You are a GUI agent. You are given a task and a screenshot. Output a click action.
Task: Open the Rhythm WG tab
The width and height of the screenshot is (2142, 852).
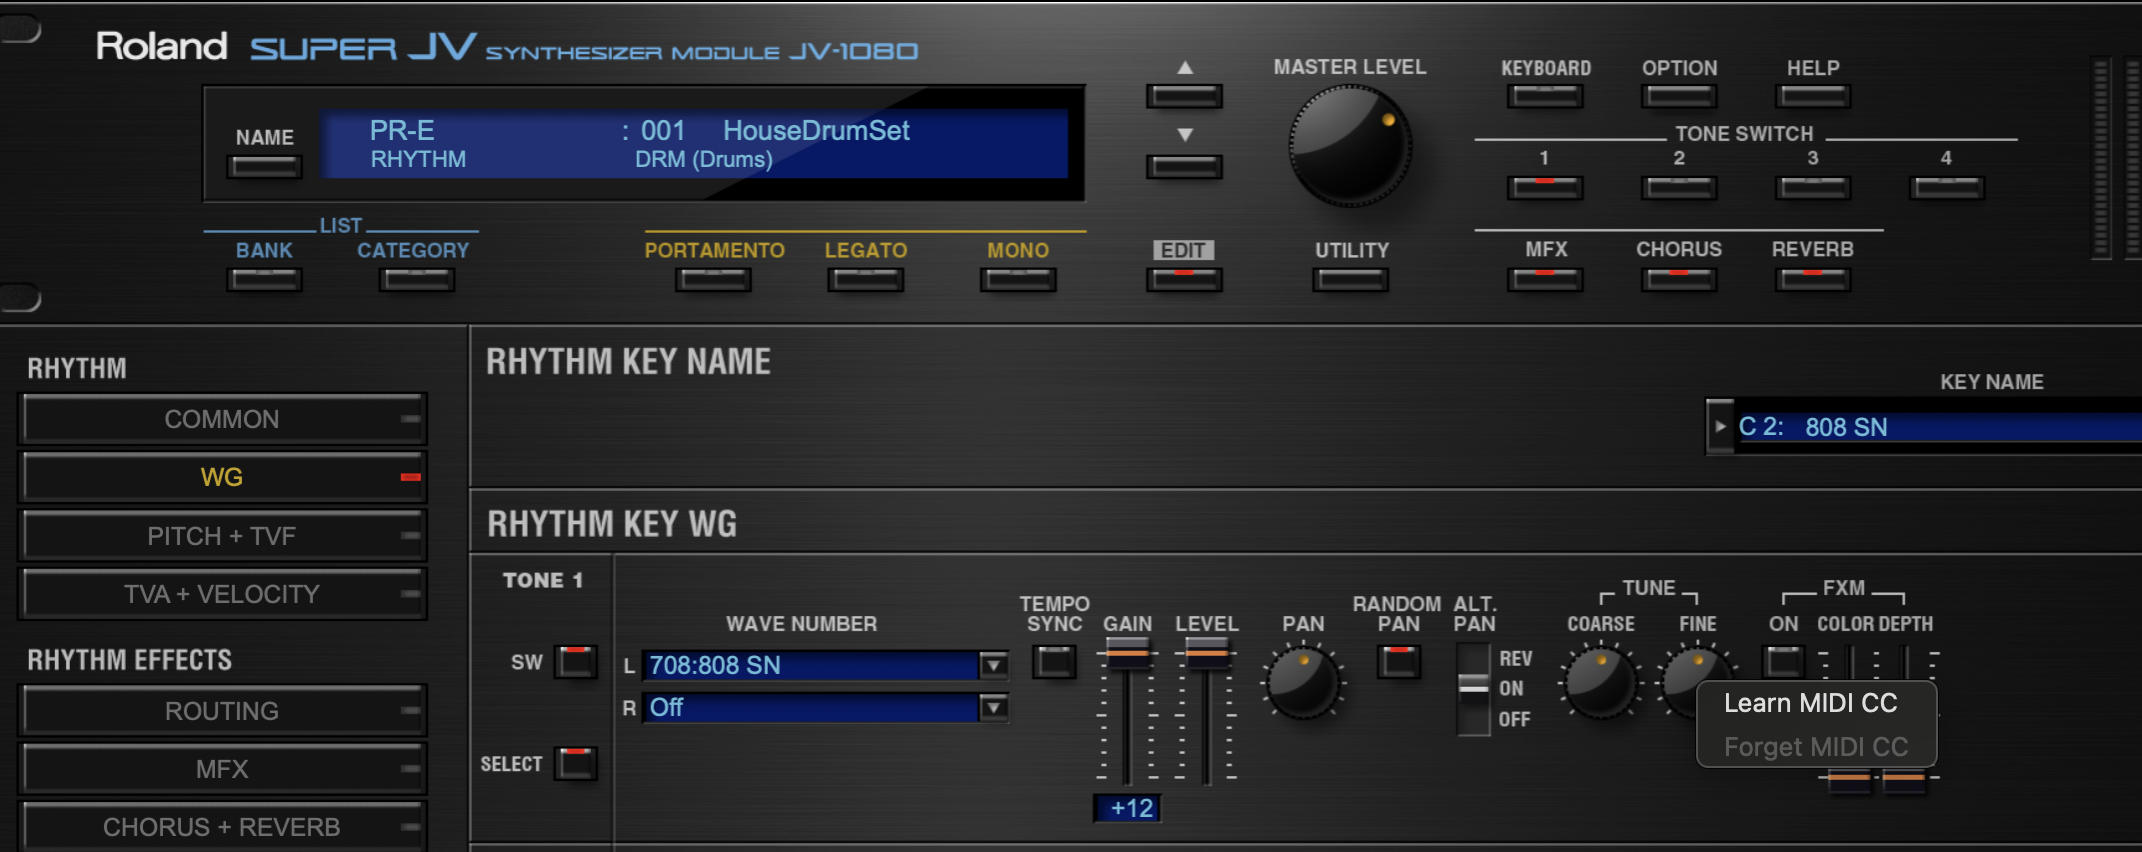222,477
